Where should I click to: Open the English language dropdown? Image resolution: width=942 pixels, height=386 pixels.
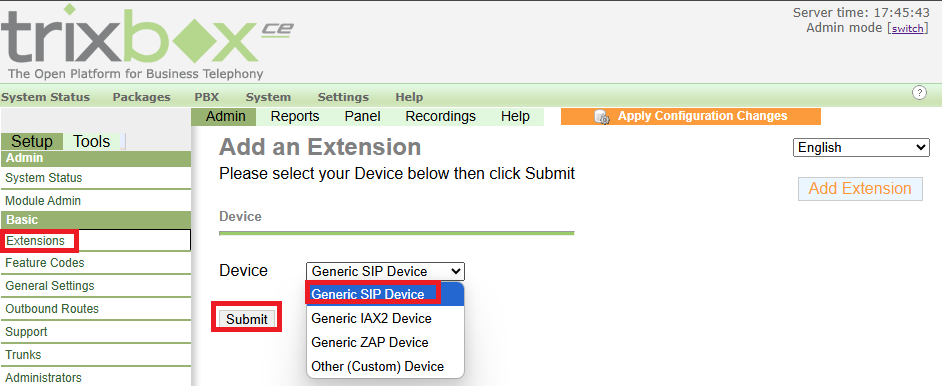point(861,148)
